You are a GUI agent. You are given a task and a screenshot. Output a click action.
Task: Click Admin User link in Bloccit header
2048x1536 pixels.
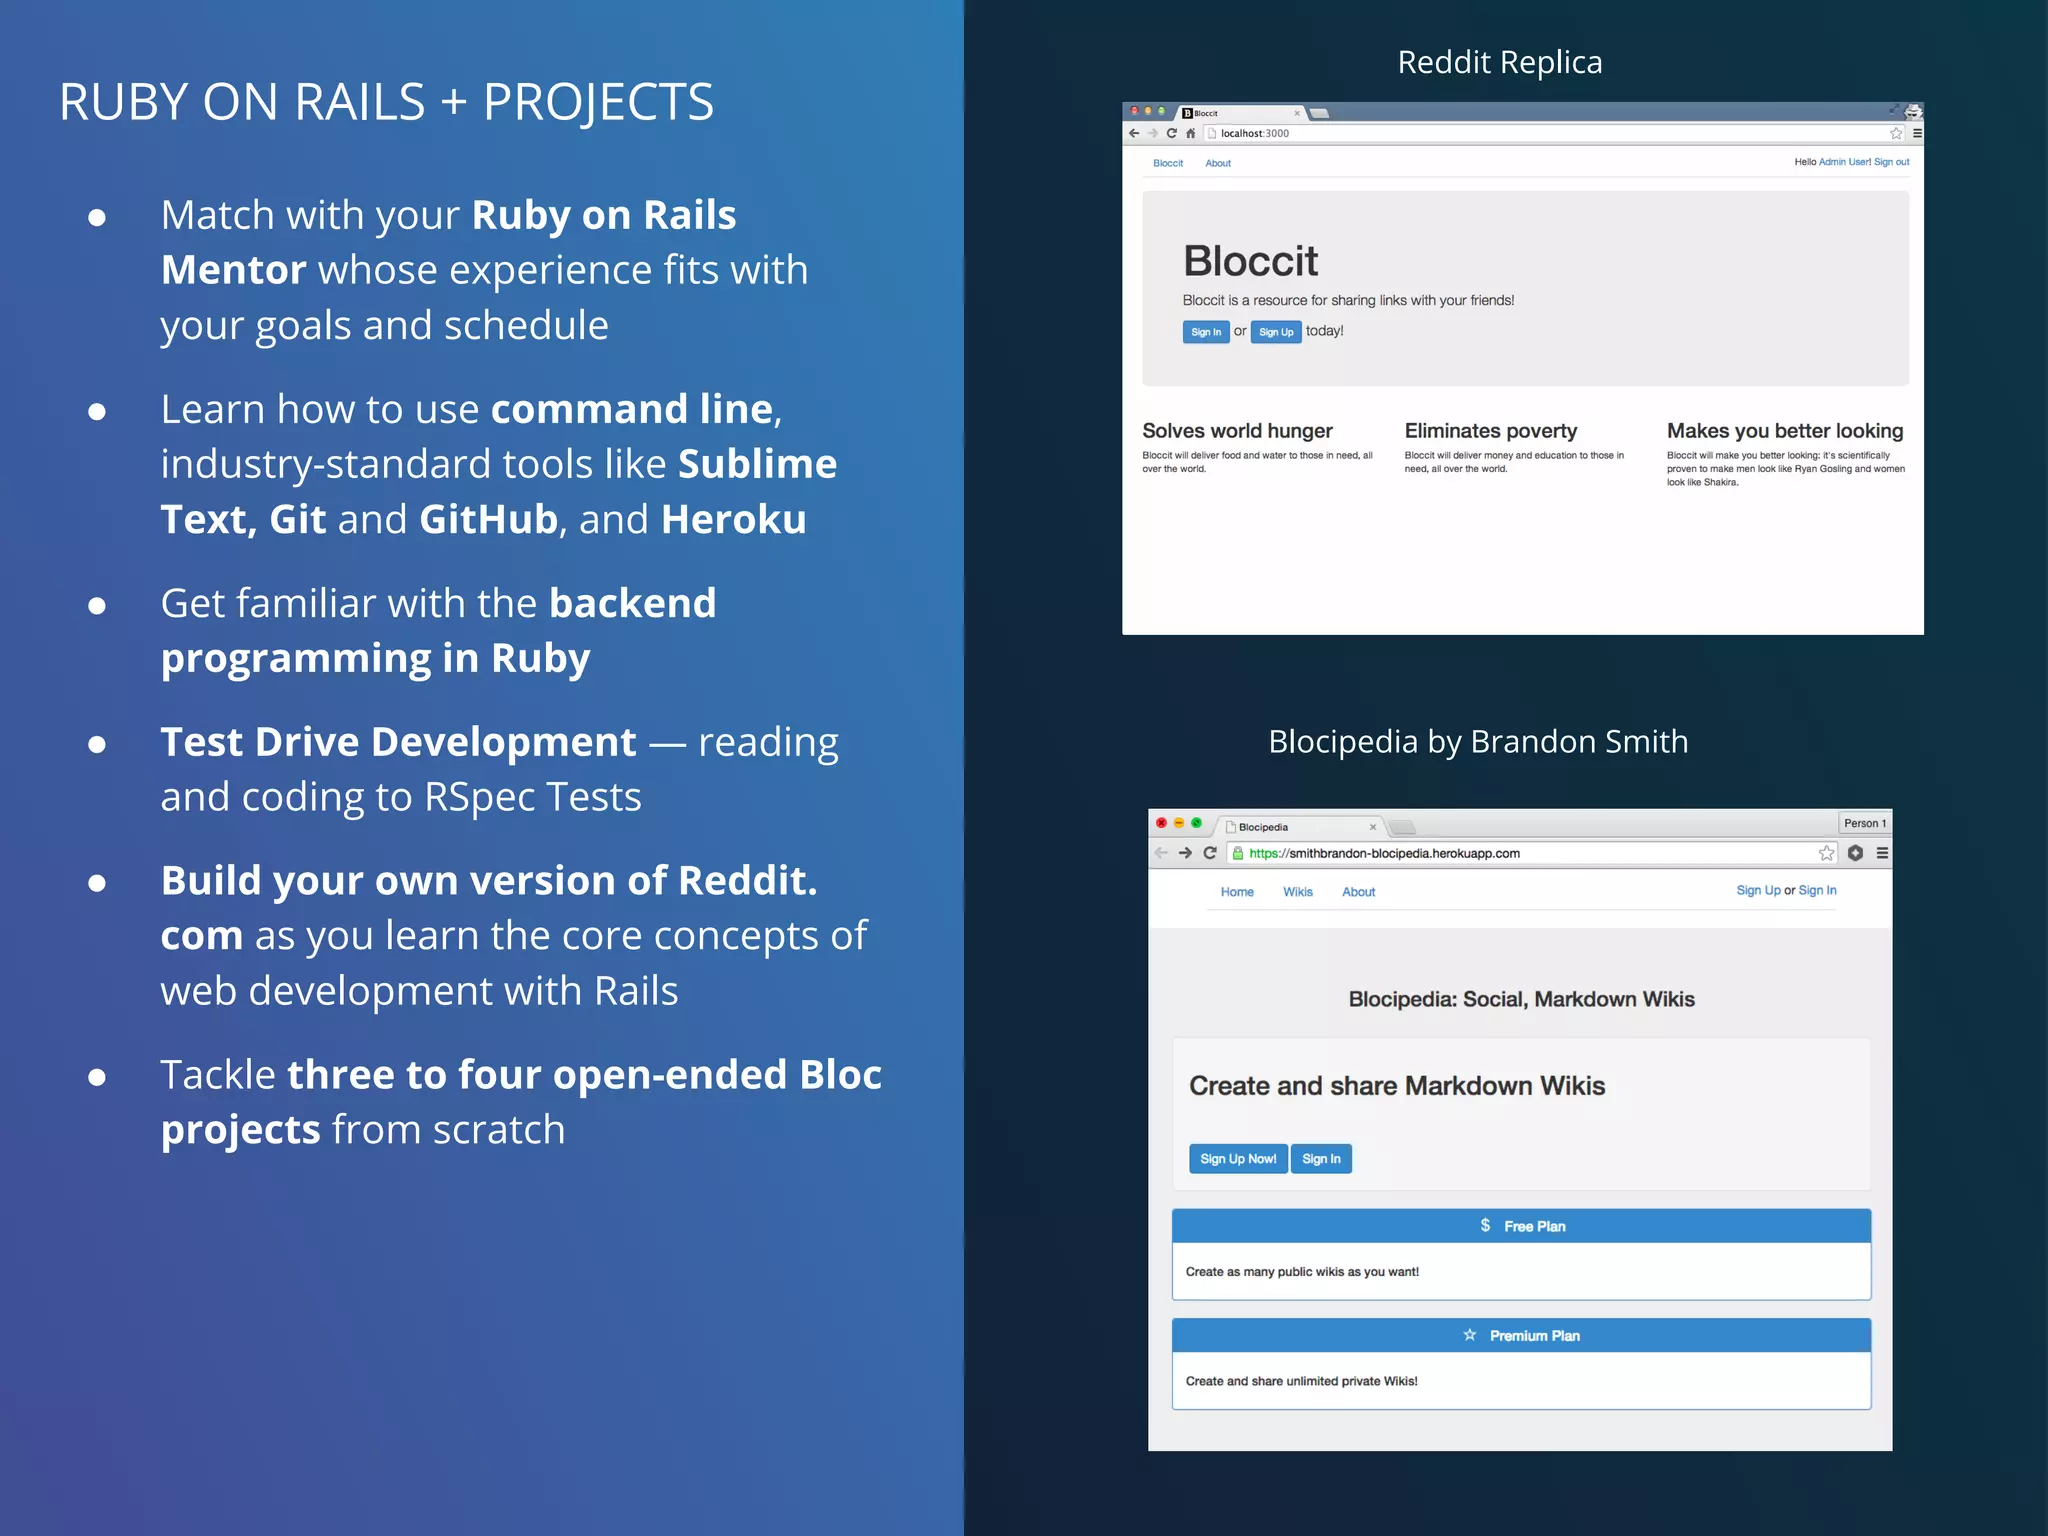(1844, 162)
